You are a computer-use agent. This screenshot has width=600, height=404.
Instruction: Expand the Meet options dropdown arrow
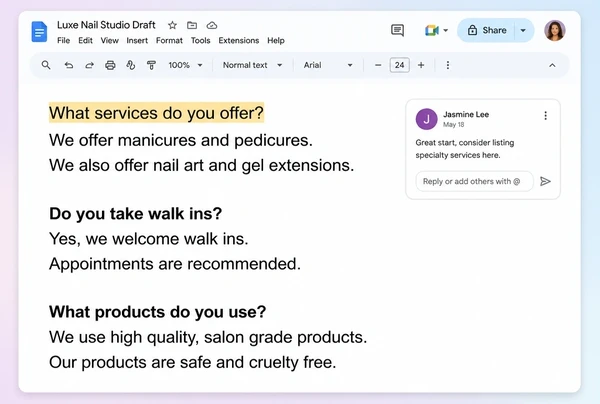click(445, 30)
